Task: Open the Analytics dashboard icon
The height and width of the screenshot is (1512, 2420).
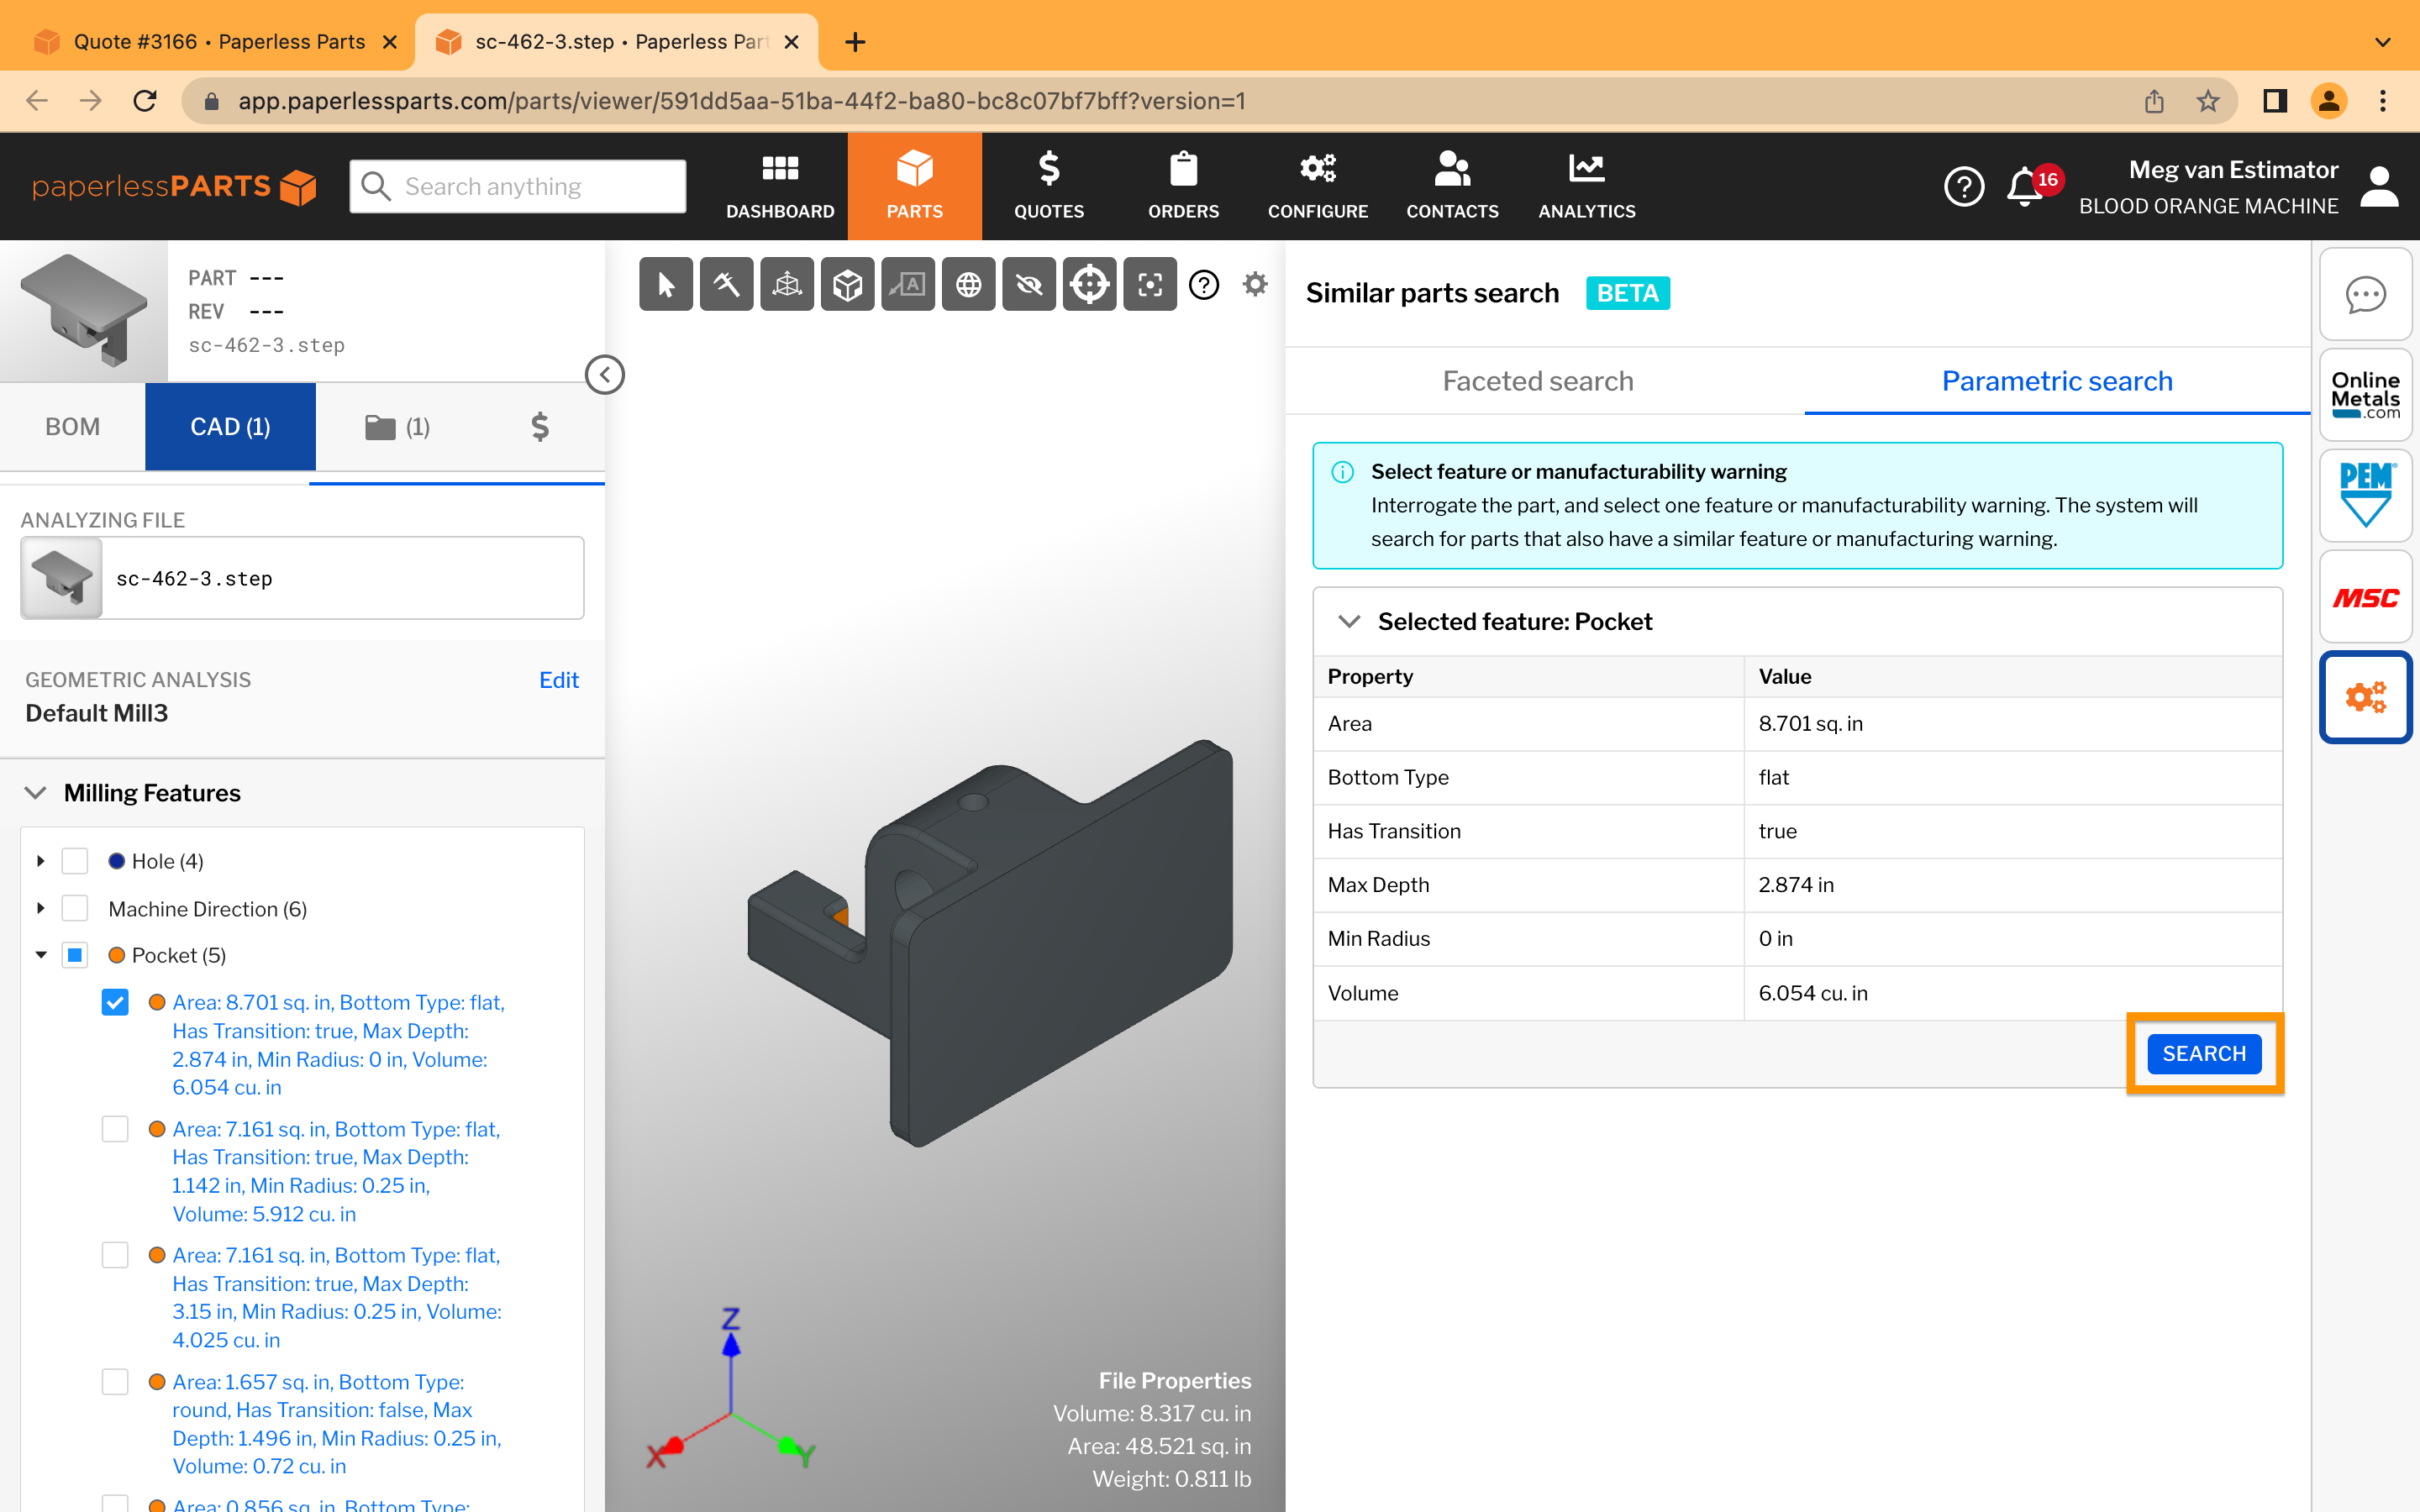Action: pos(1586,185)
